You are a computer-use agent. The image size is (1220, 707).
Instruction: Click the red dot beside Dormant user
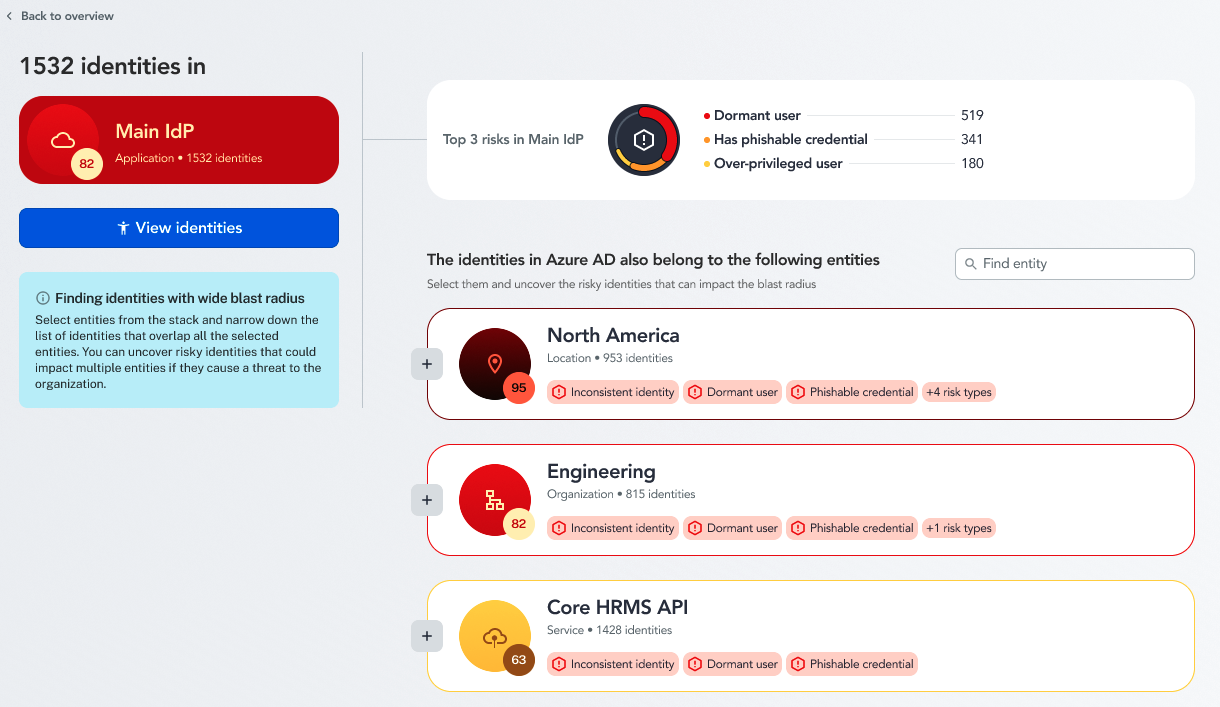[707, 116]
